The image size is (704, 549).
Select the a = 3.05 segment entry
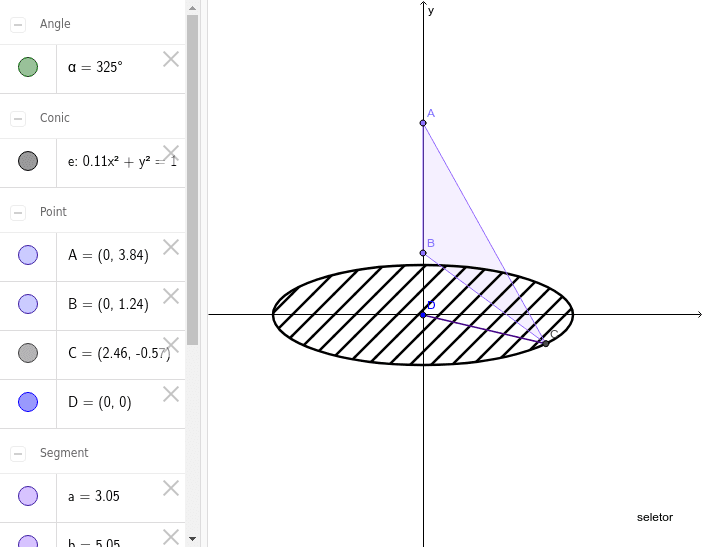coord(94,496)
